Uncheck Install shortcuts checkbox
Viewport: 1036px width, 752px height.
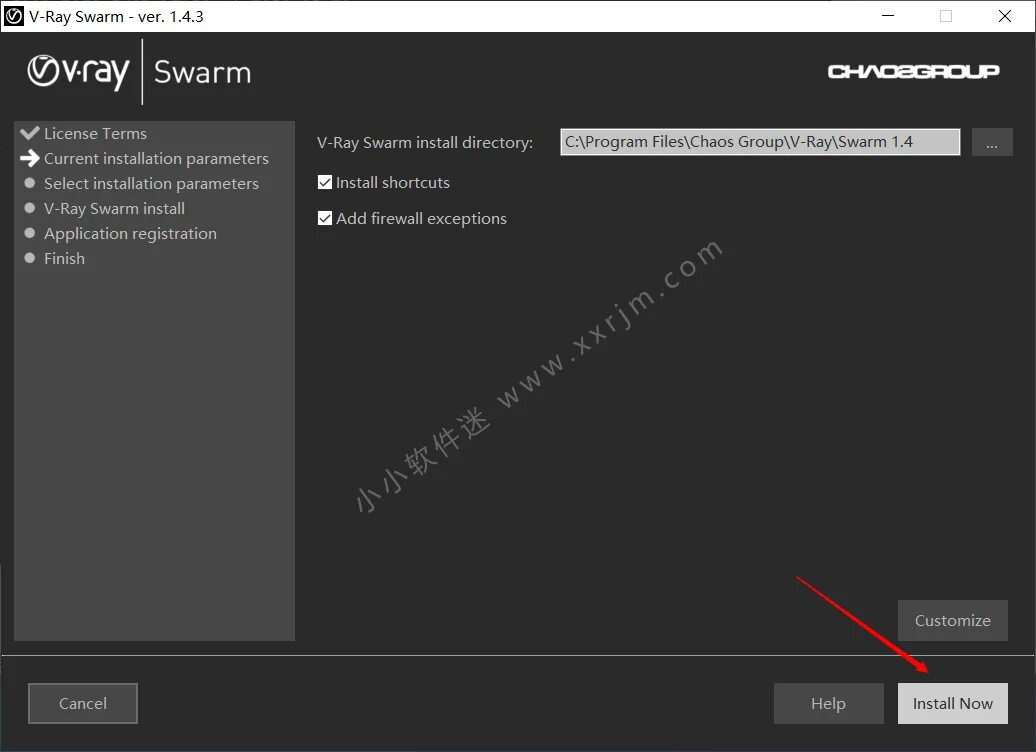324,182
